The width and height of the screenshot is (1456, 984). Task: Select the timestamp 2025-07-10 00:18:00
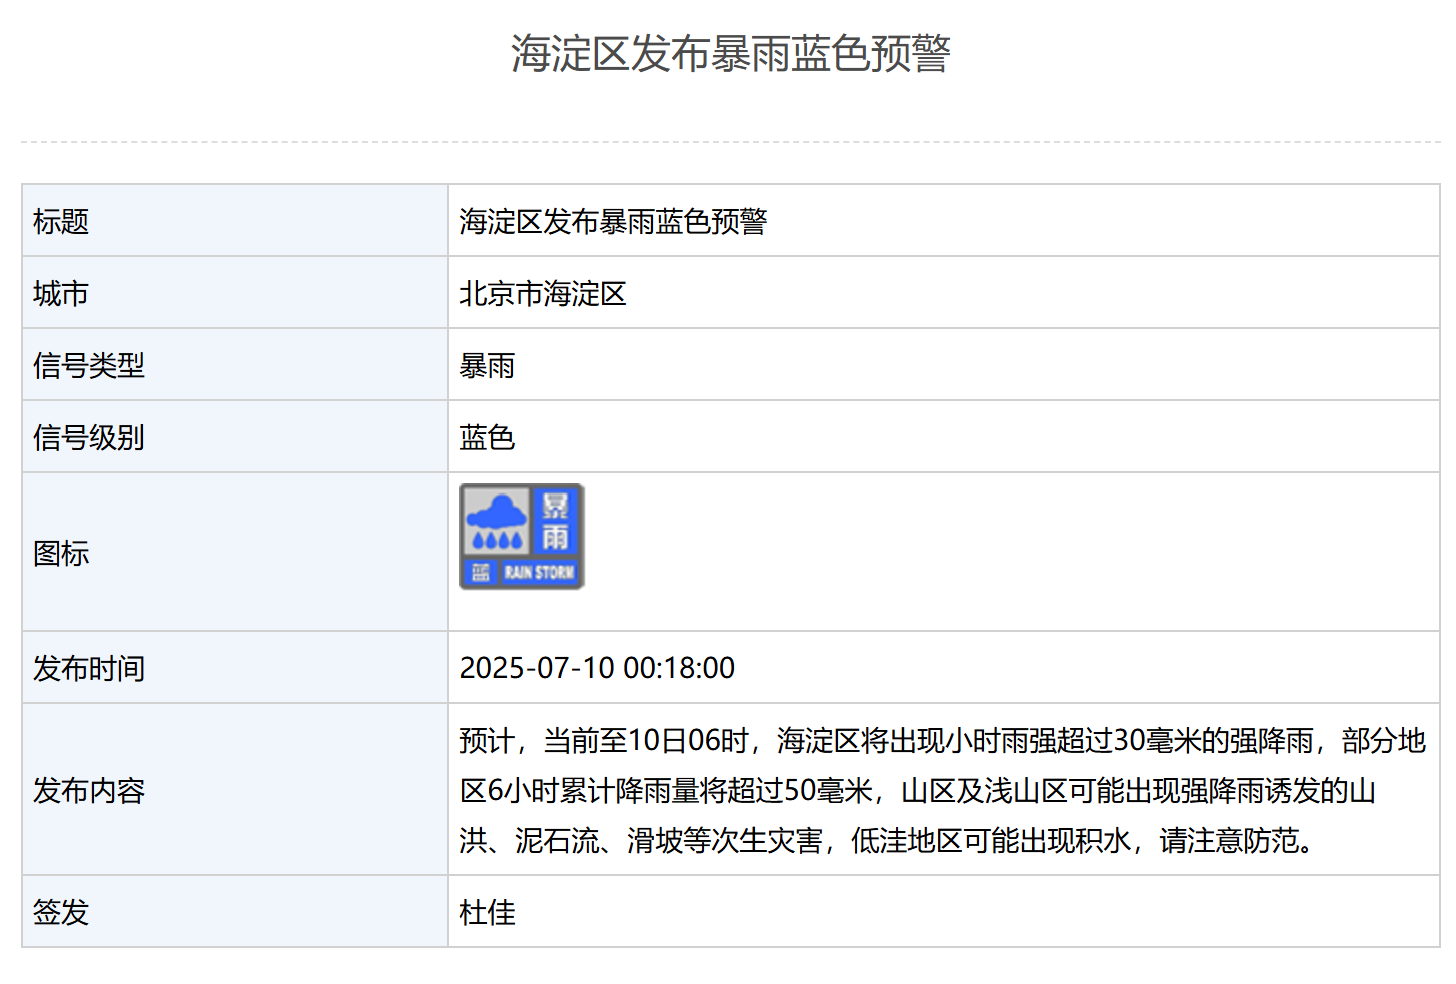point(597,667)
